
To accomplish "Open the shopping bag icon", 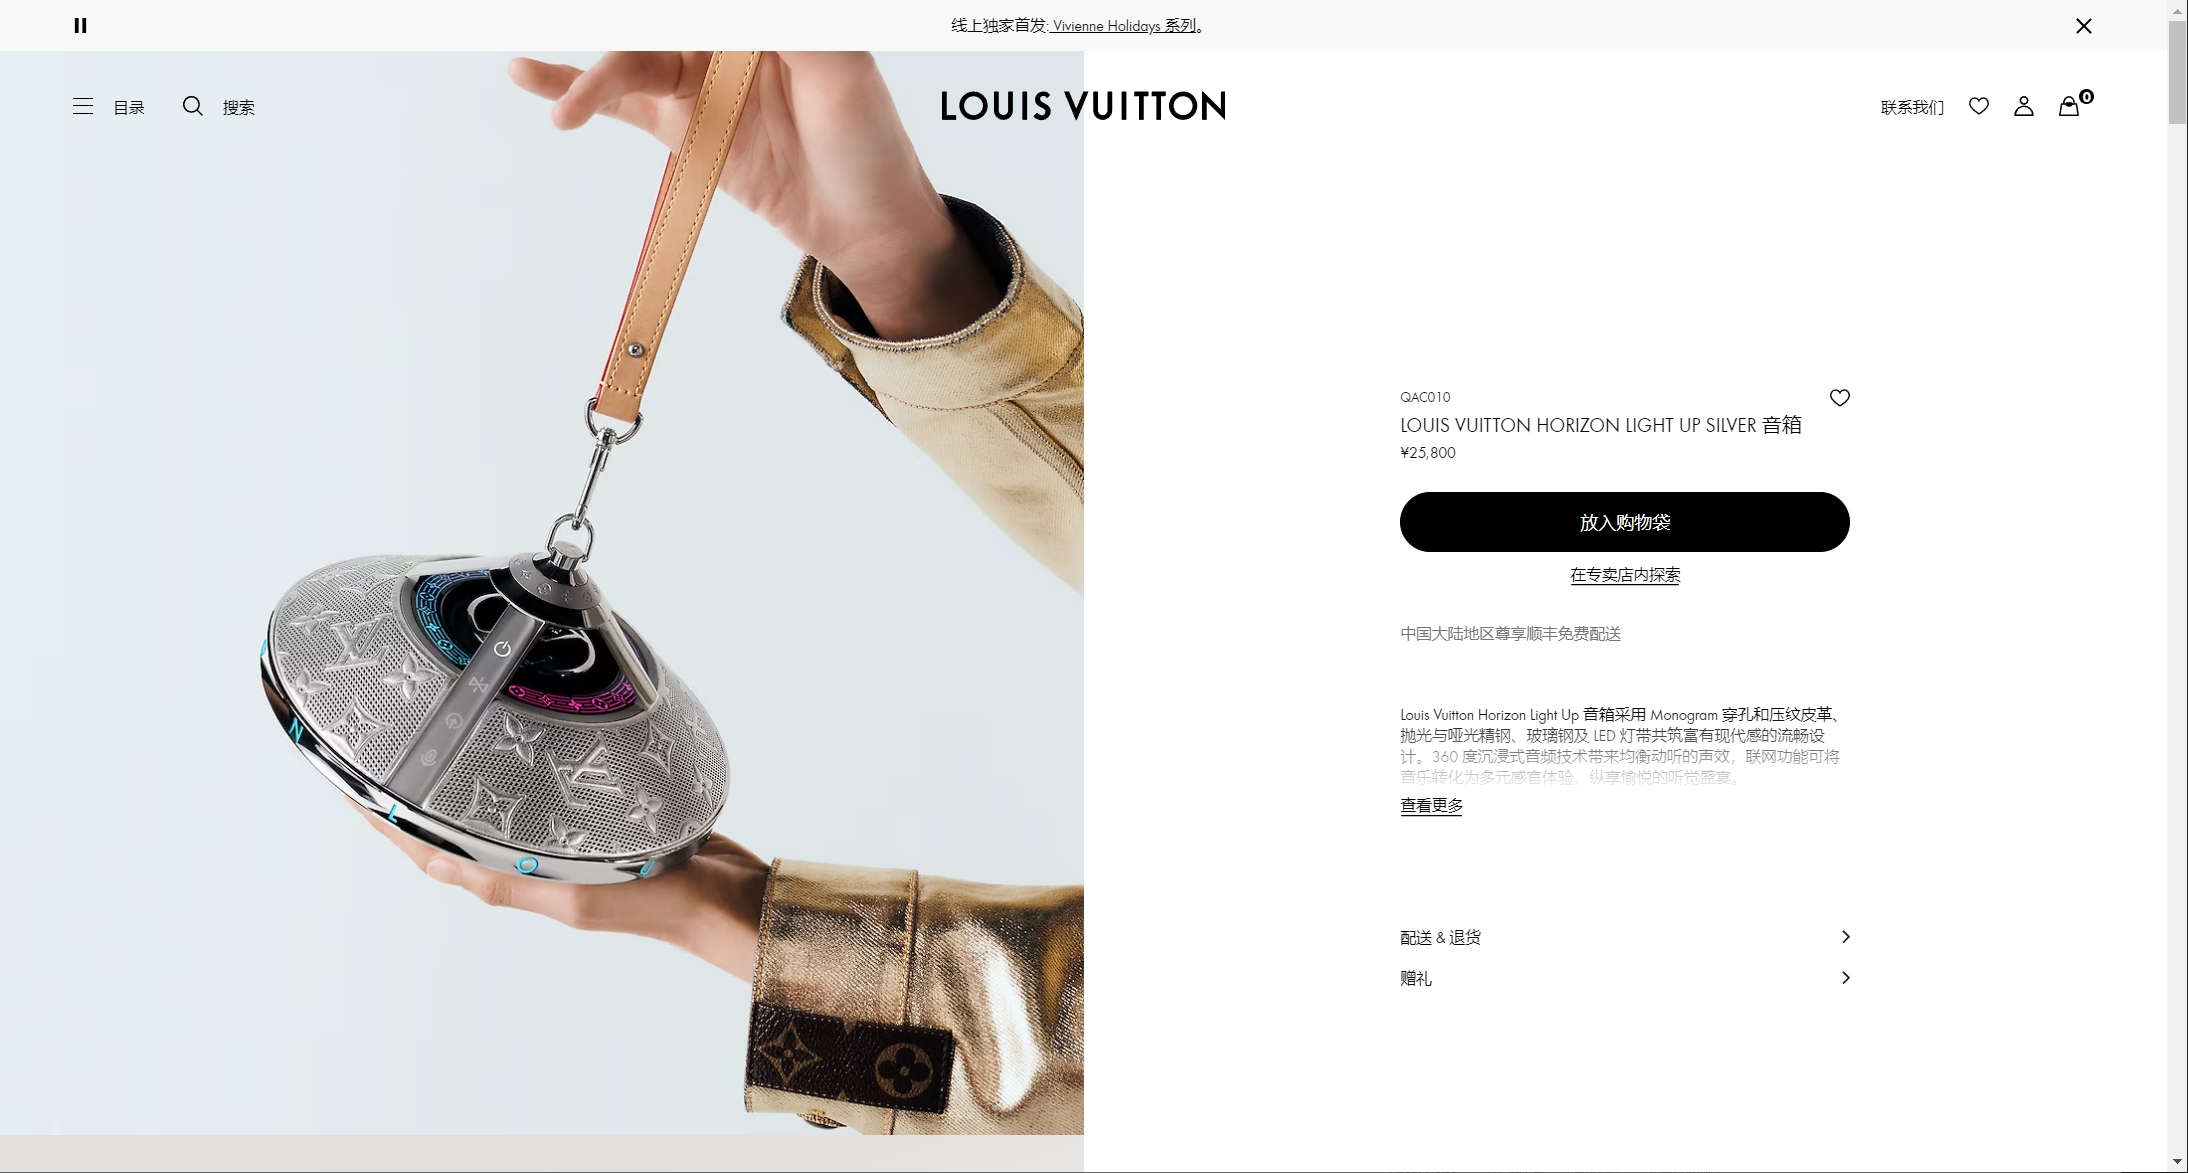I will [2069, 106].
